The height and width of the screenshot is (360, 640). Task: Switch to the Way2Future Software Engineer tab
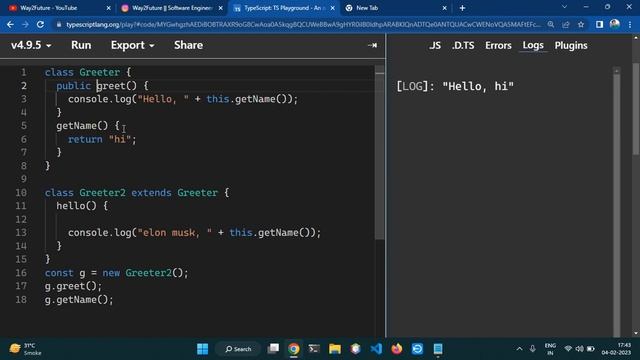click(171, 8)
